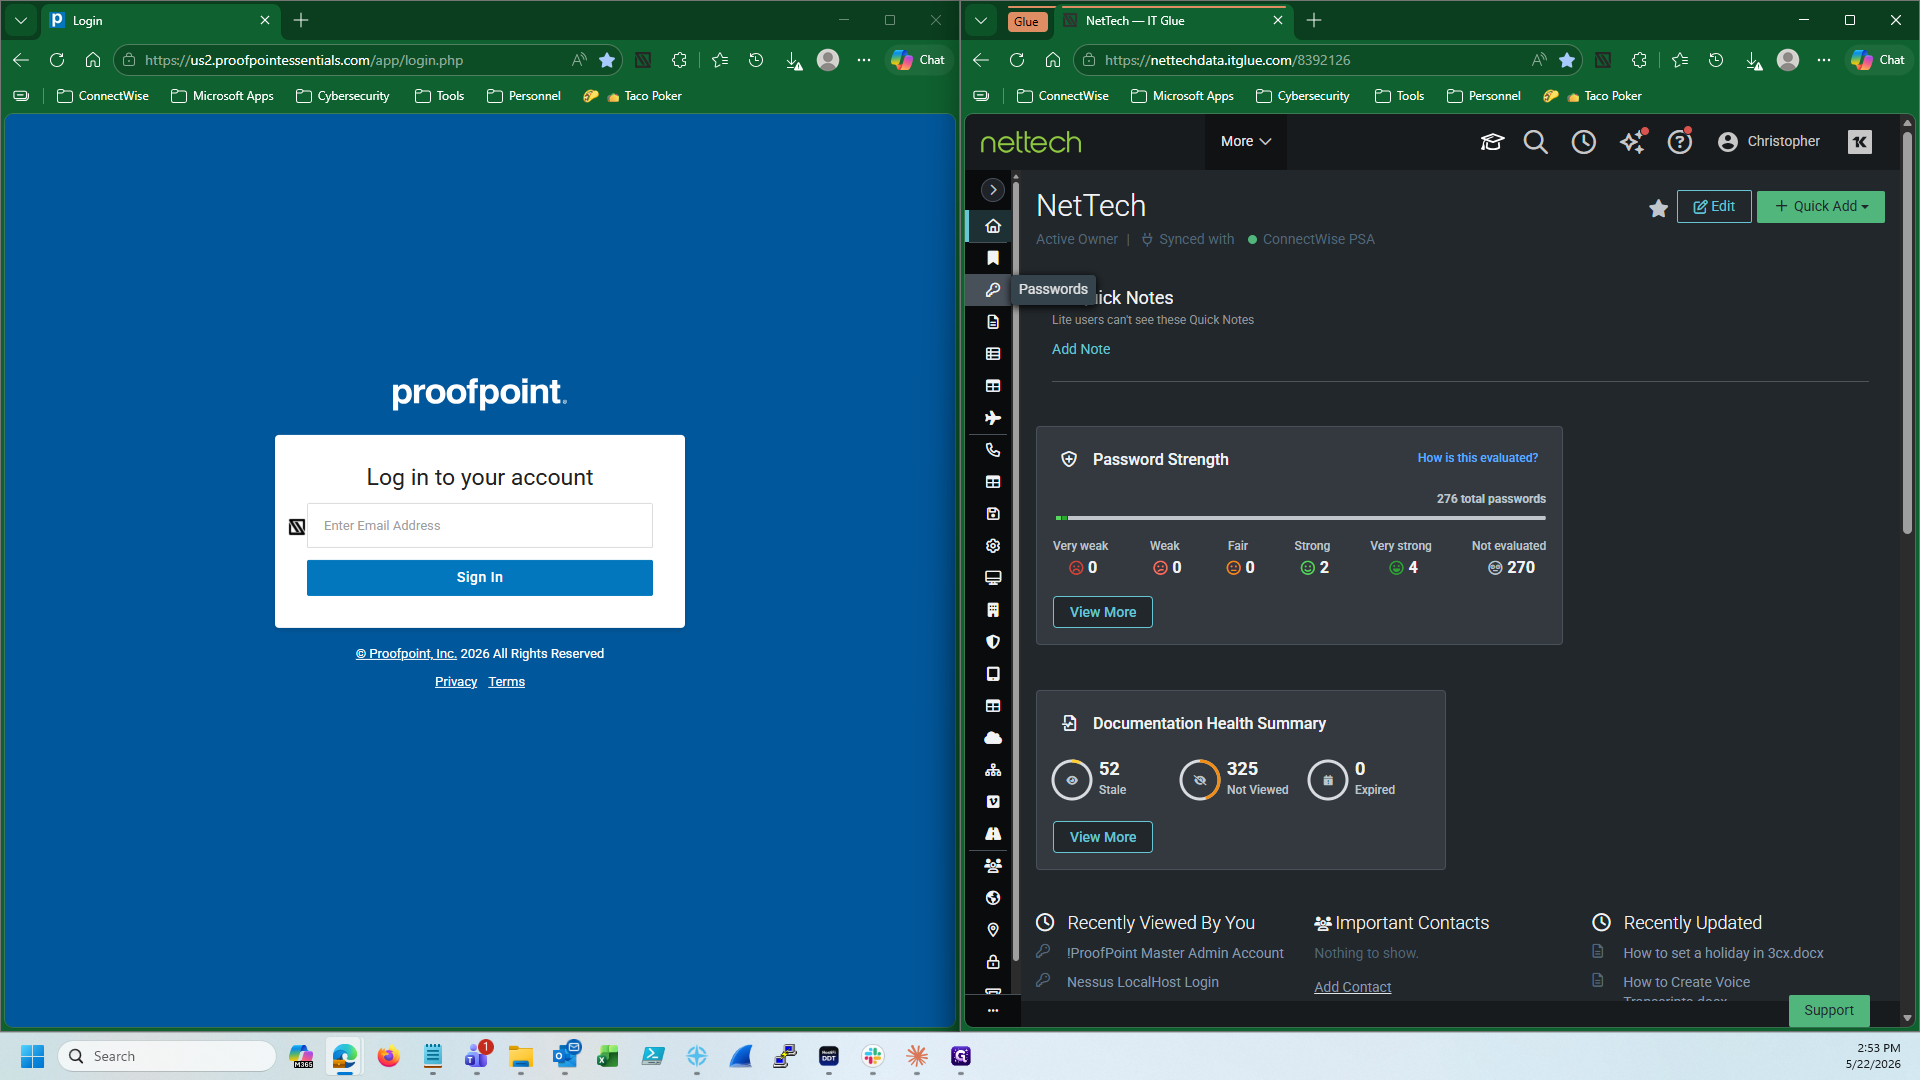Open Proofpoint Privacy link
The height and width of the screenshot is (1080, 1920).
tap(455, 682)
